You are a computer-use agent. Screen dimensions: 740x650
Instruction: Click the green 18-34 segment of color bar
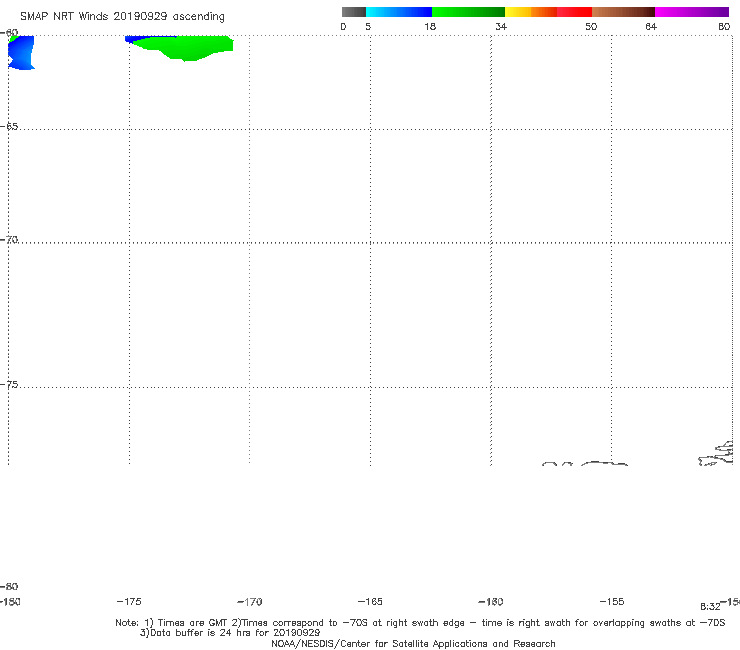click(x=468, y=12)
